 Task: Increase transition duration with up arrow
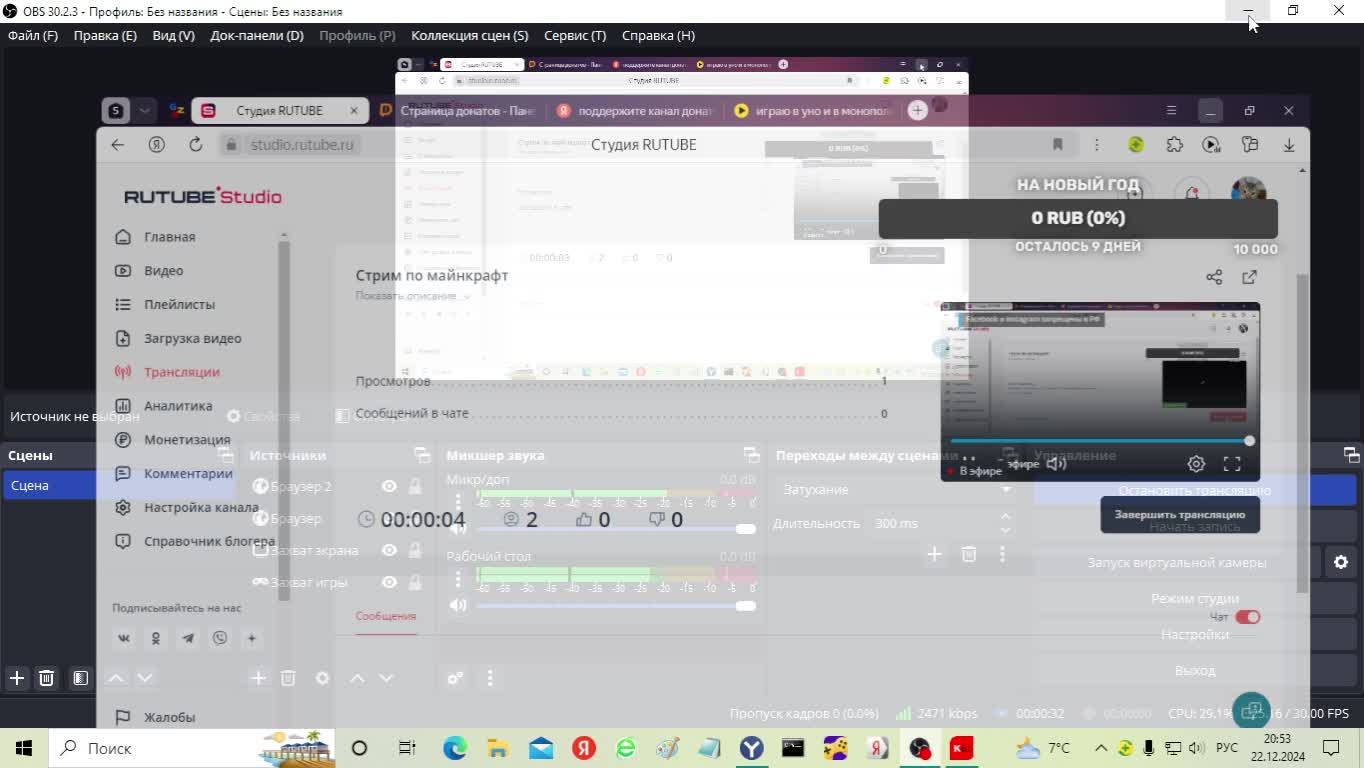(x=1005, y=517)
